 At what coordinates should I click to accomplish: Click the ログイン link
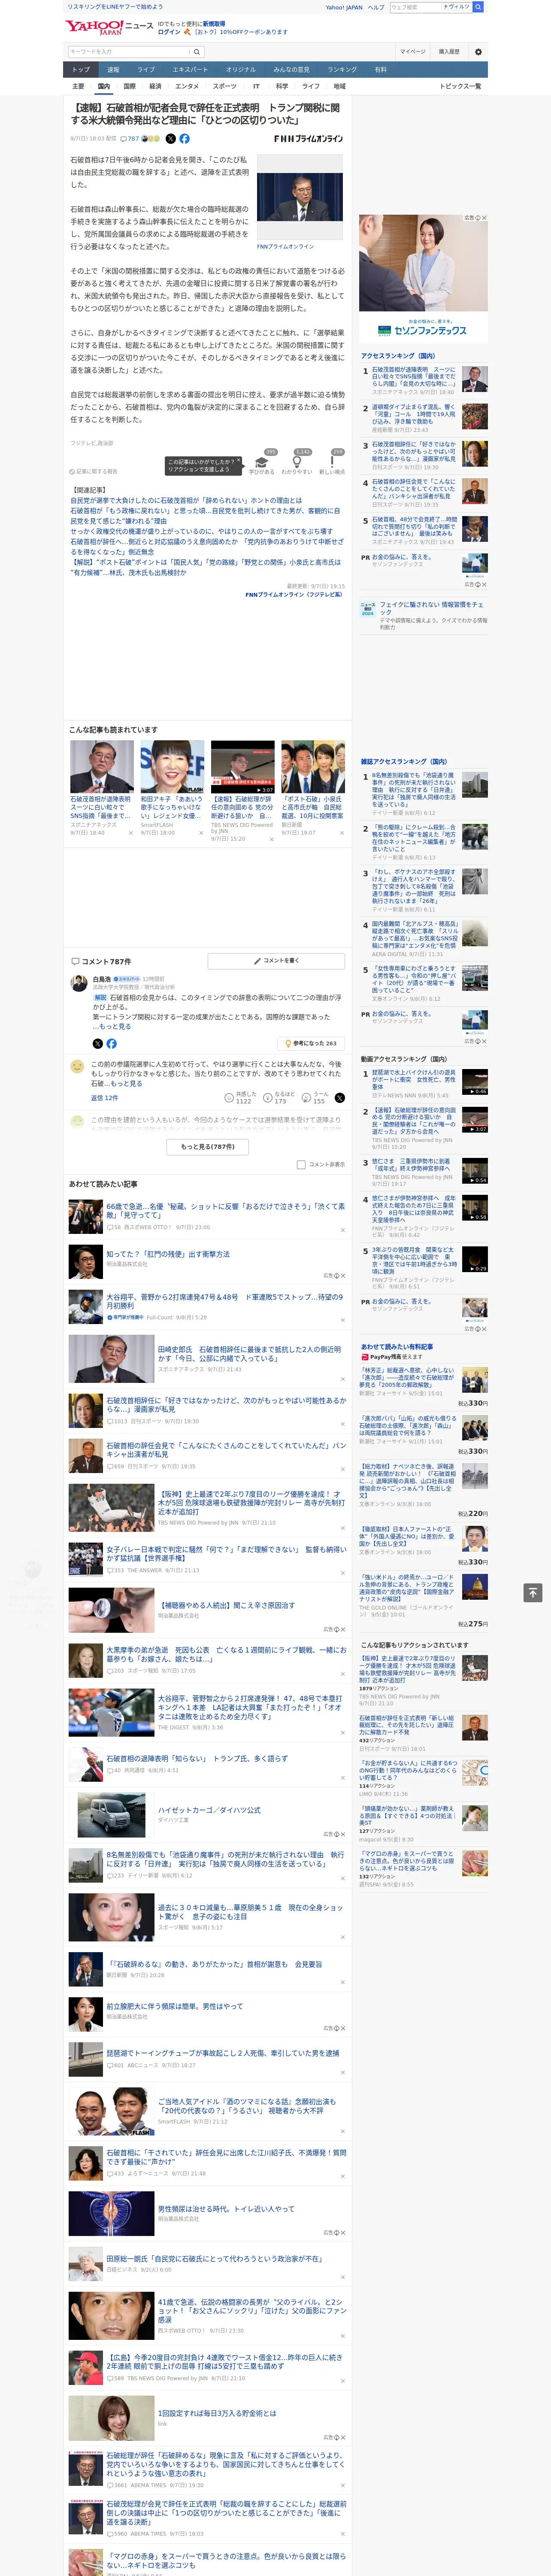coord(169,32)
